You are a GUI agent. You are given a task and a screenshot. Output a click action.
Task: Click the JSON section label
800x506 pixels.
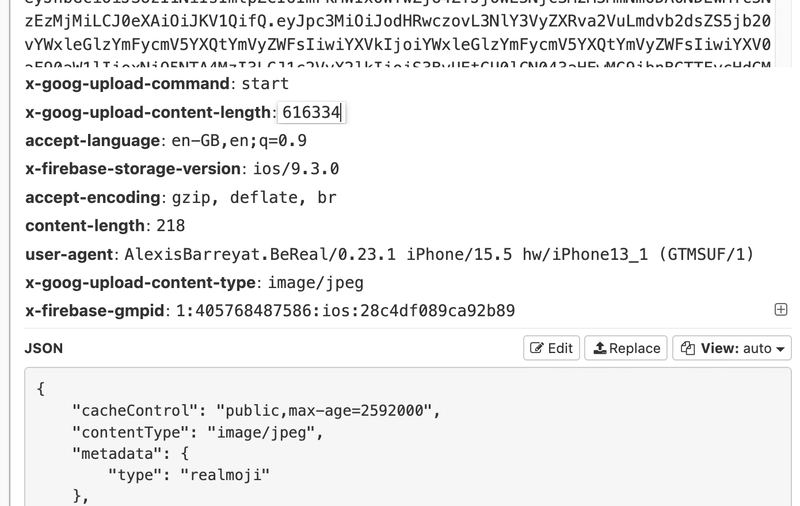pos(44,348)
